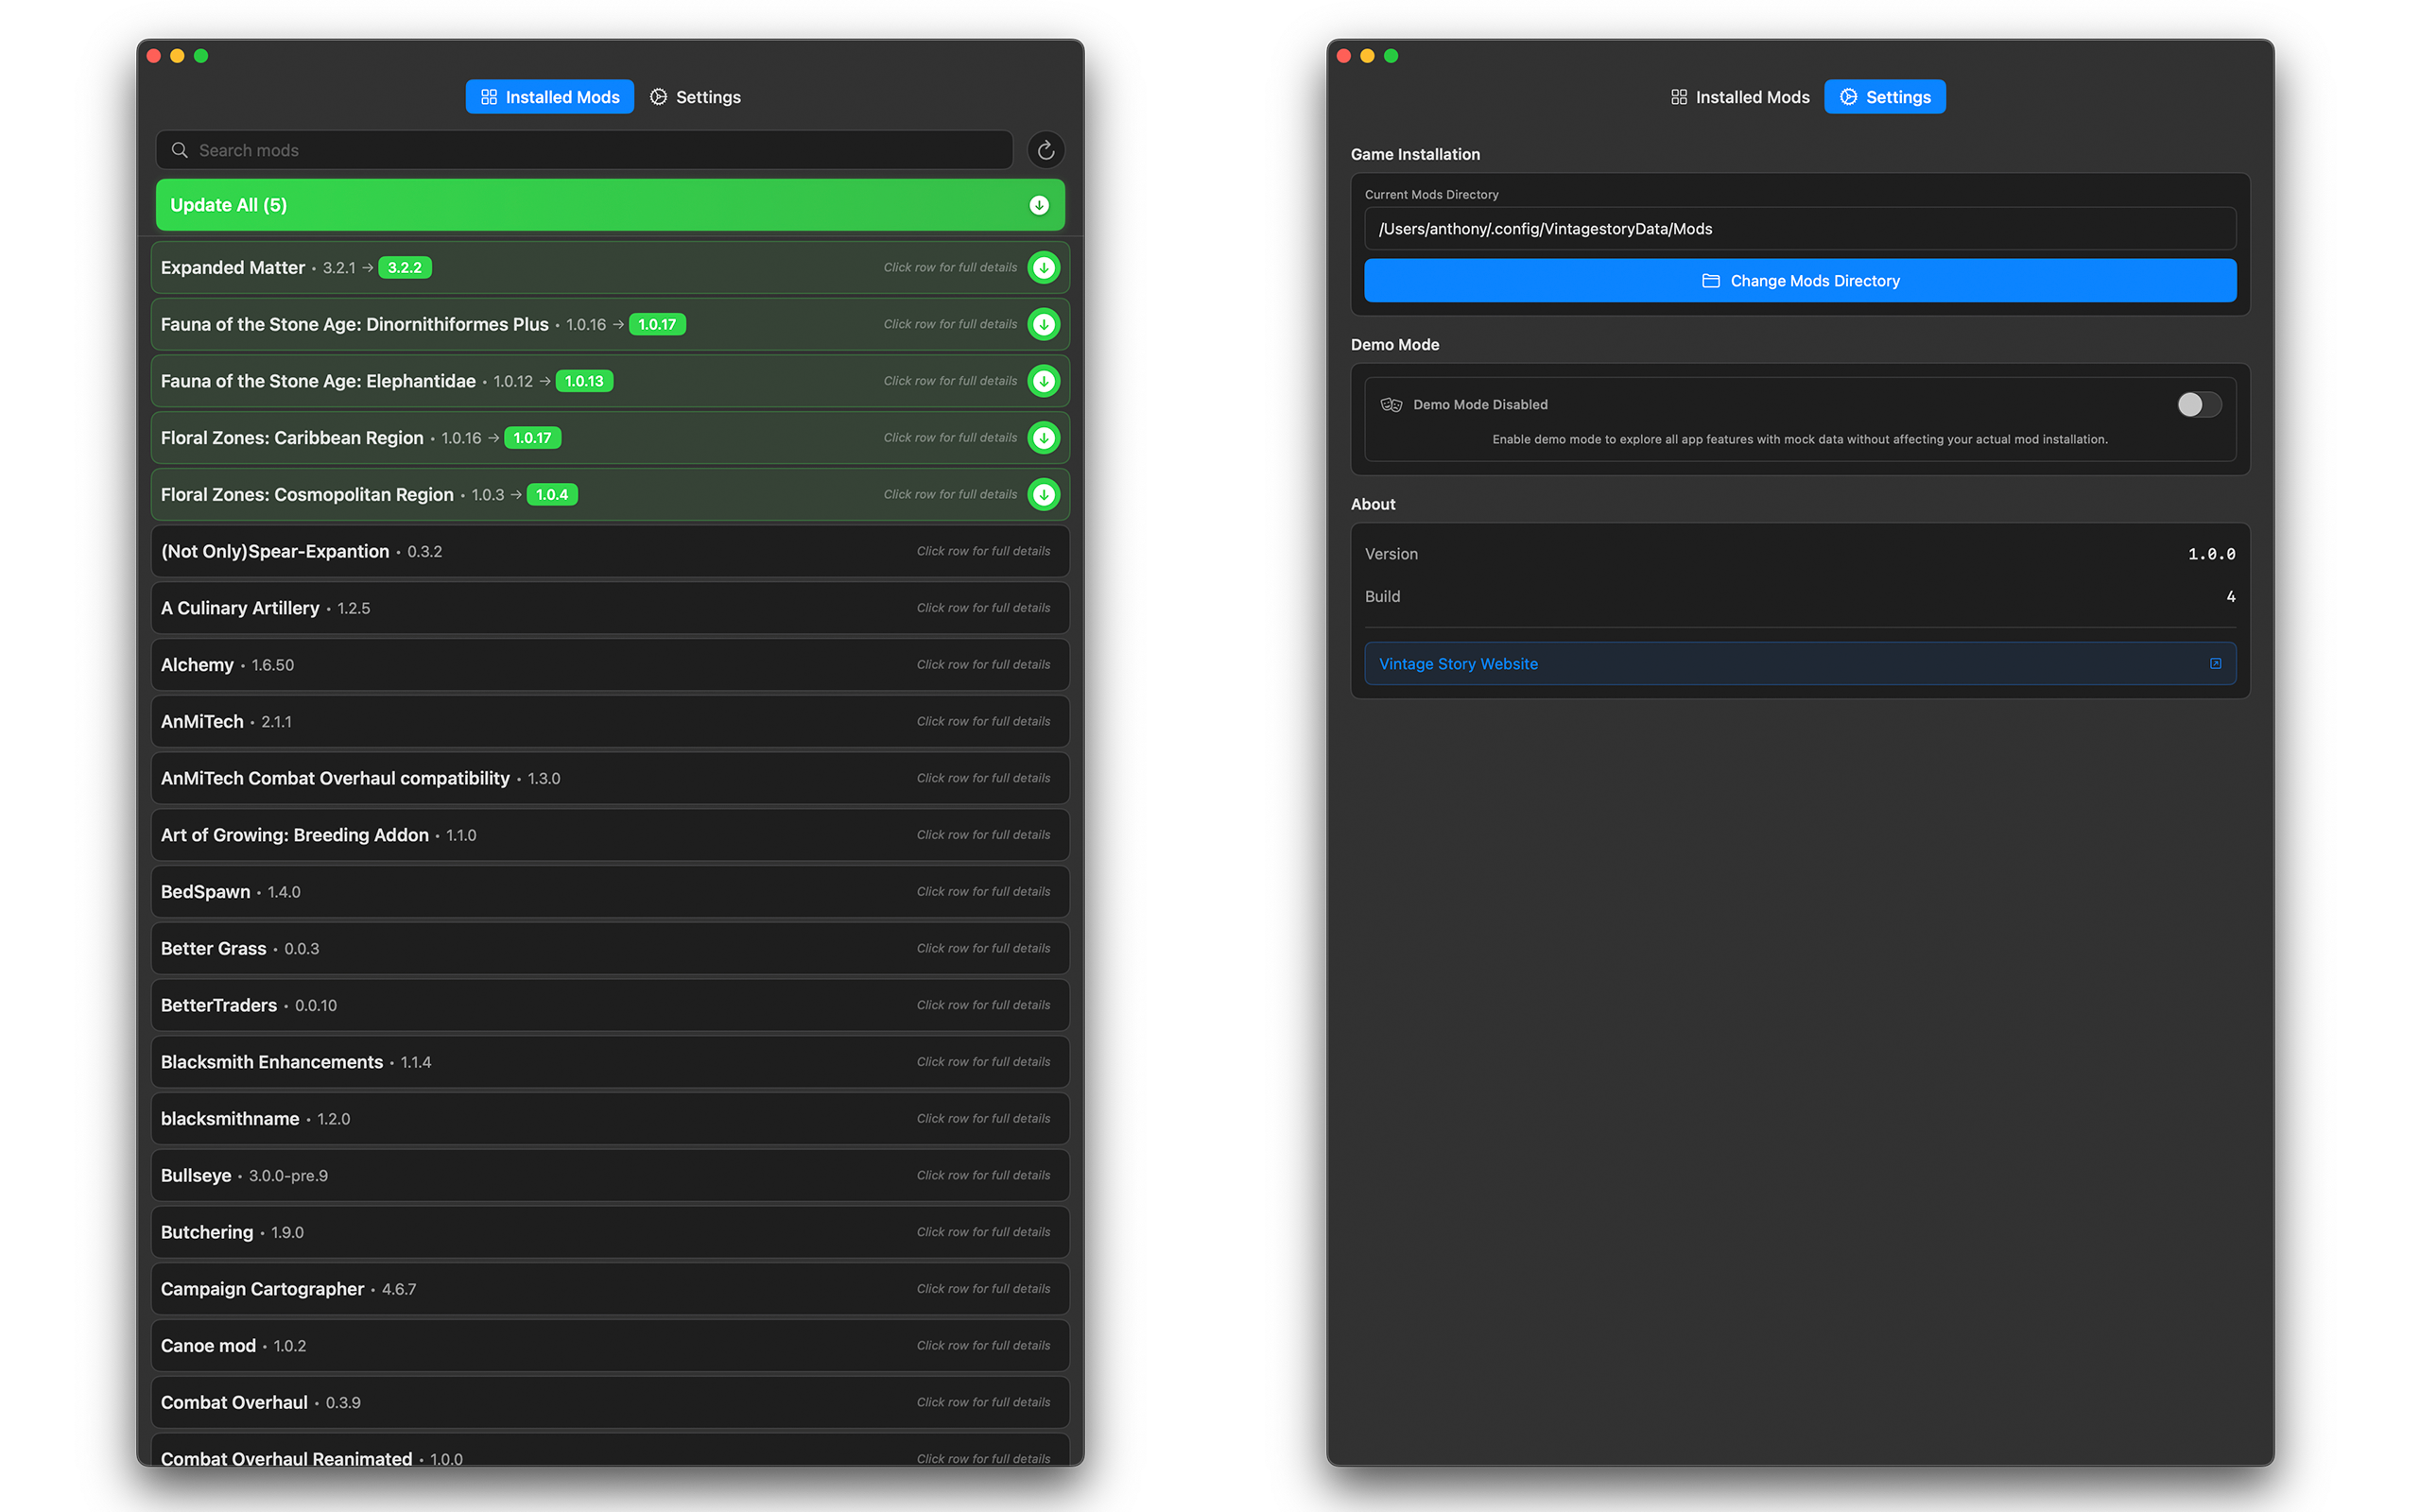Click the external link icon on Vintage Story Website

tap(2215, 664)
